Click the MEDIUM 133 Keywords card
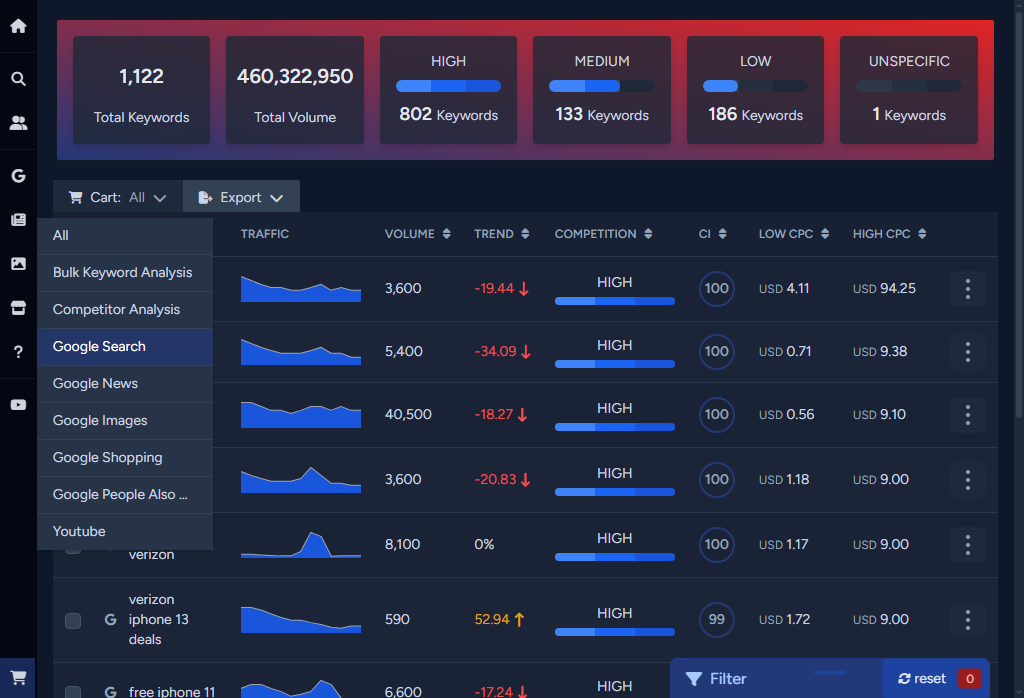This screenshot has width=1024, height=698. (x=601, y=90)
